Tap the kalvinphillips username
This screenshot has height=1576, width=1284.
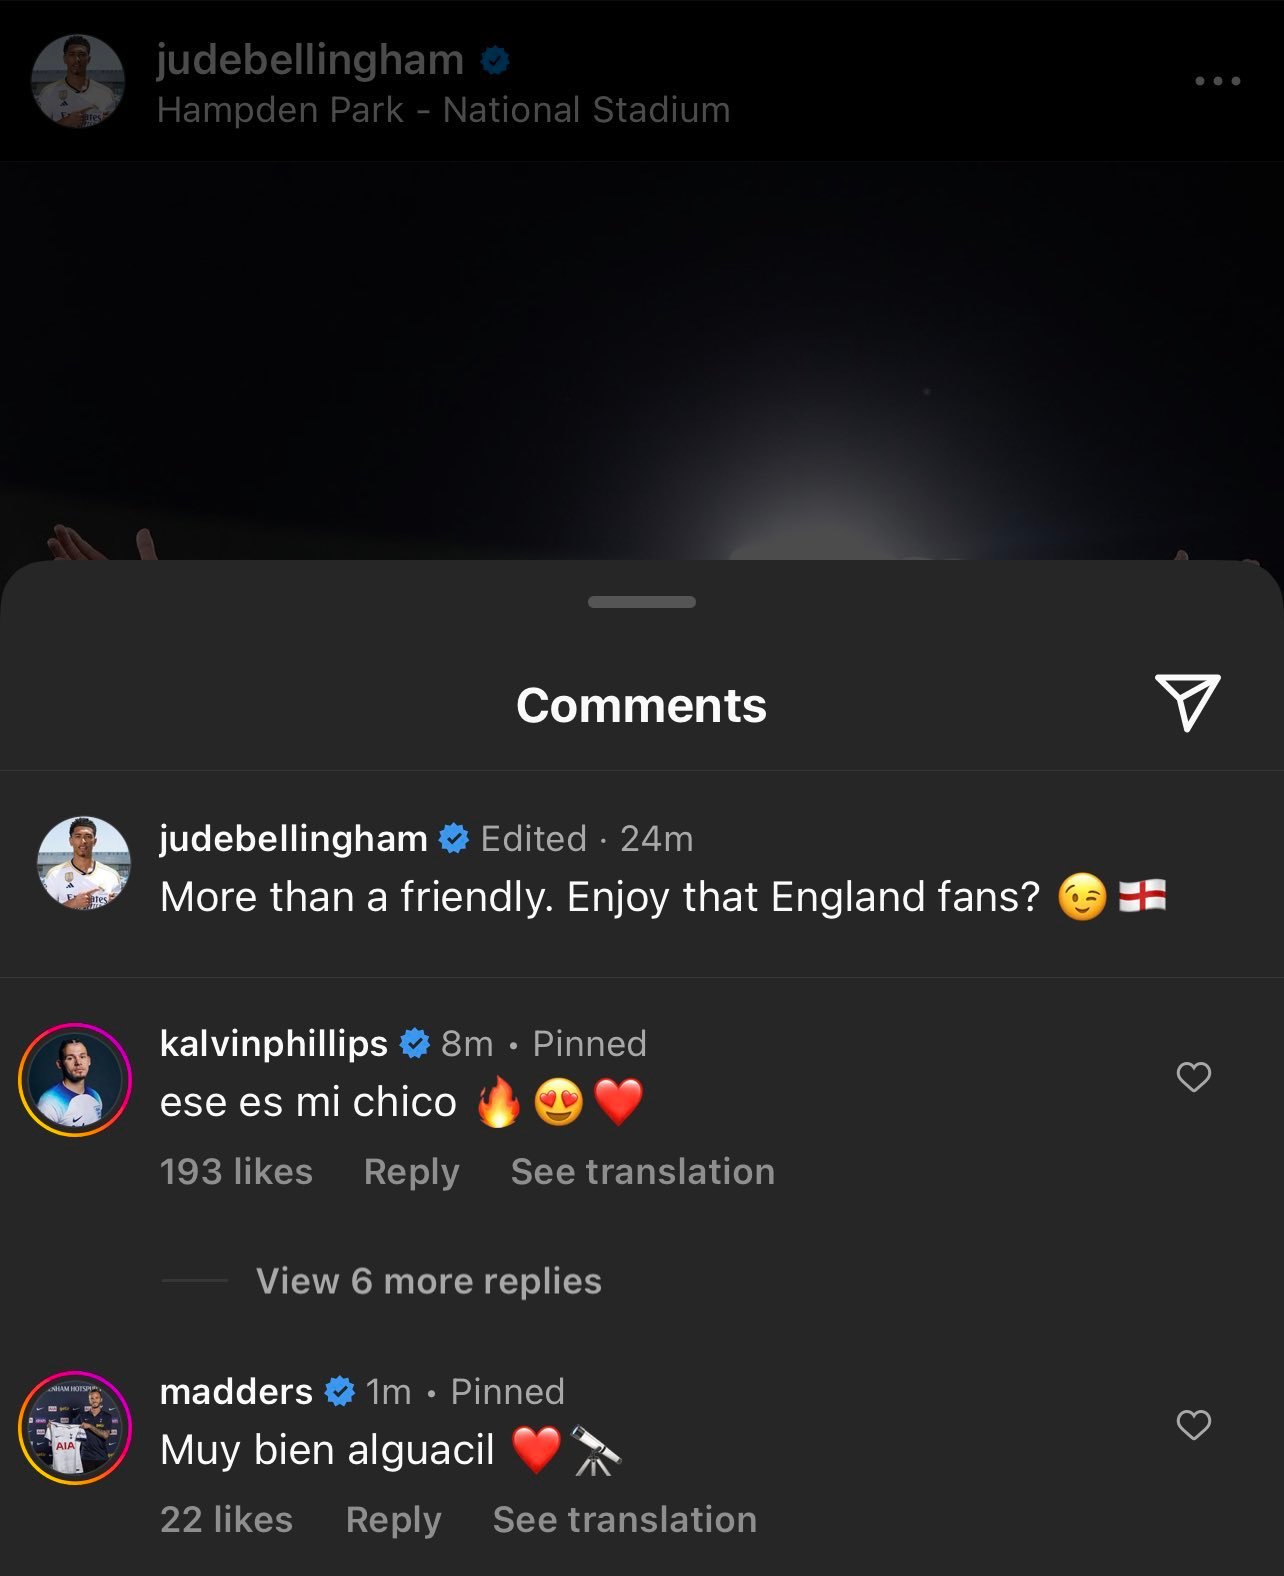tap(274, 1043)
